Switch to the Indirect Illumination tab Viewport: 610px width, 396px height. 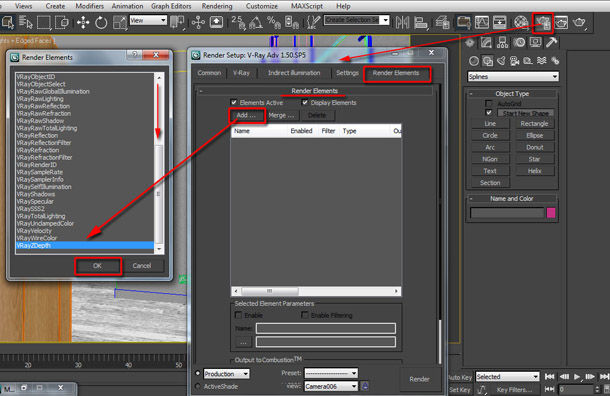coord(294,73)
